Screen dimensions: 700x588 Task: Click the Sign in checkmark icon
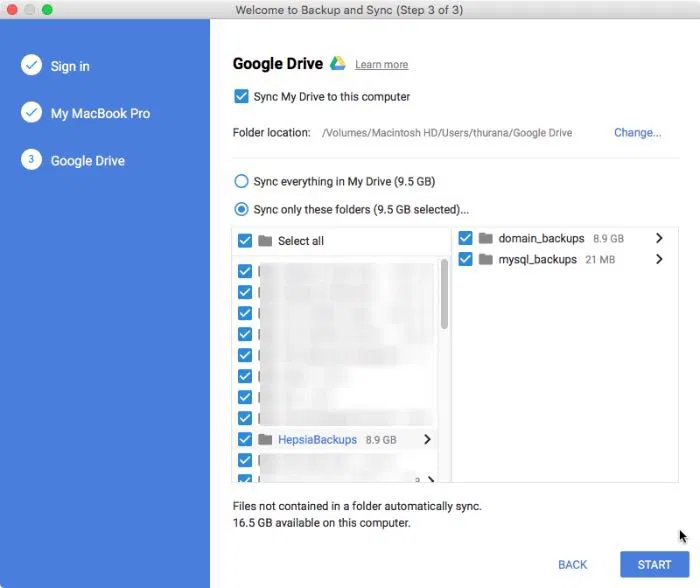point(31,66)
